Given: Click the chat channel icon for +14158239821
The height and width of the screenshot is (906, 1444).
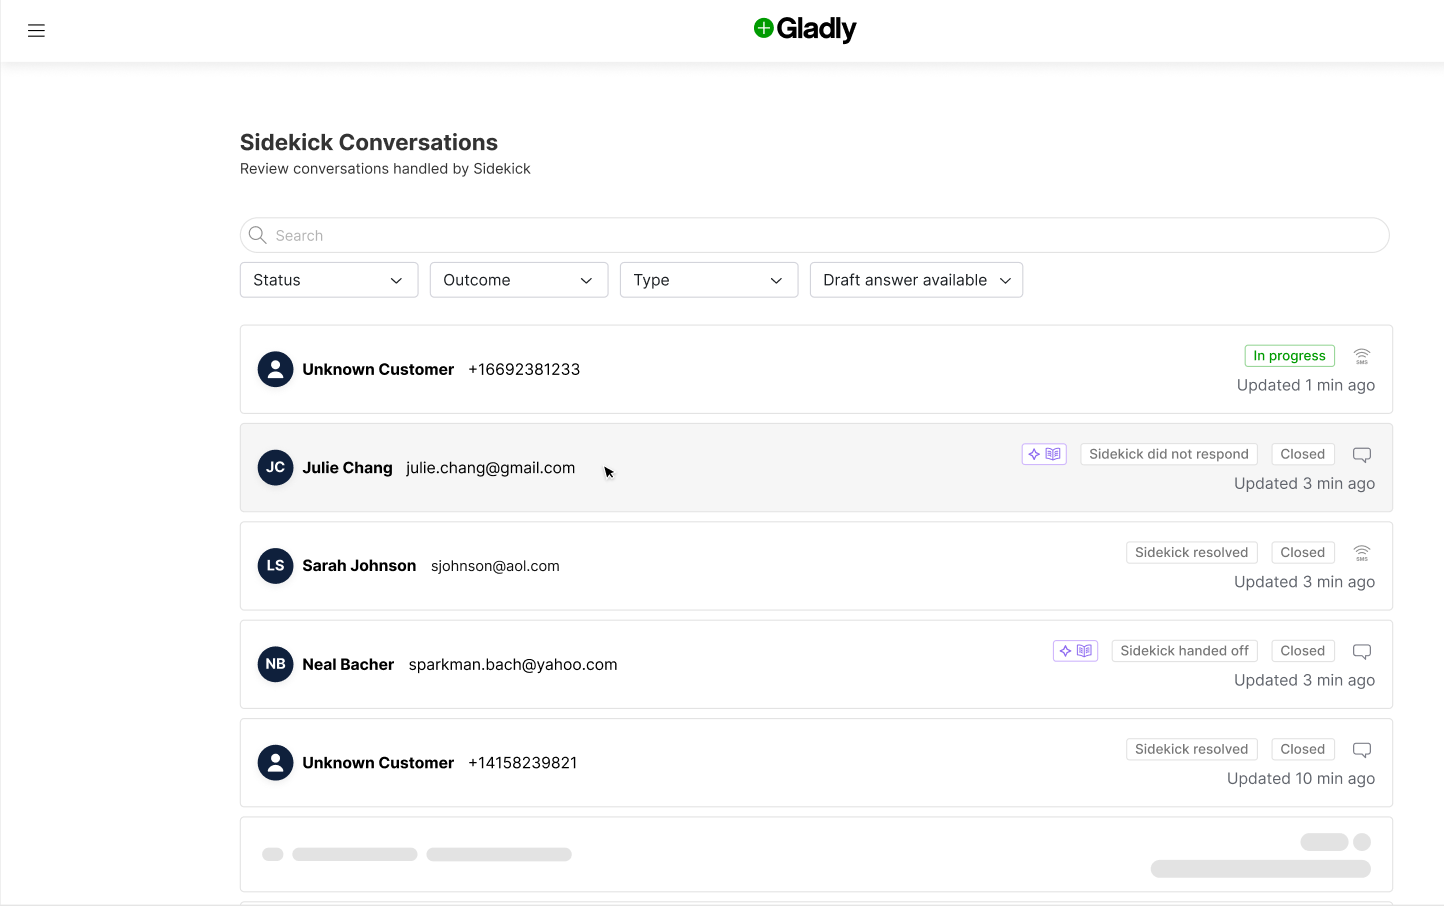Looking at the screenshot, I should (x=1362, y=750).
